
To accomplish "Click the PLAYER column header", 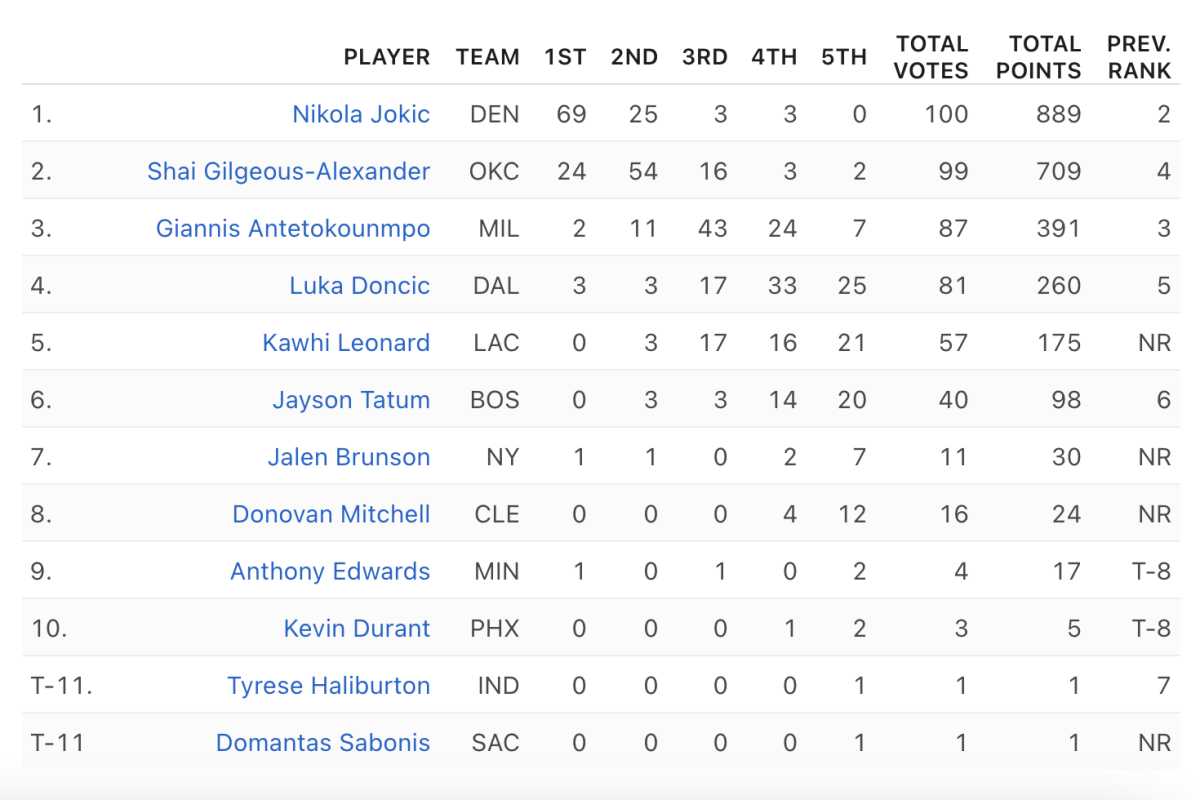I will point(387,57).
